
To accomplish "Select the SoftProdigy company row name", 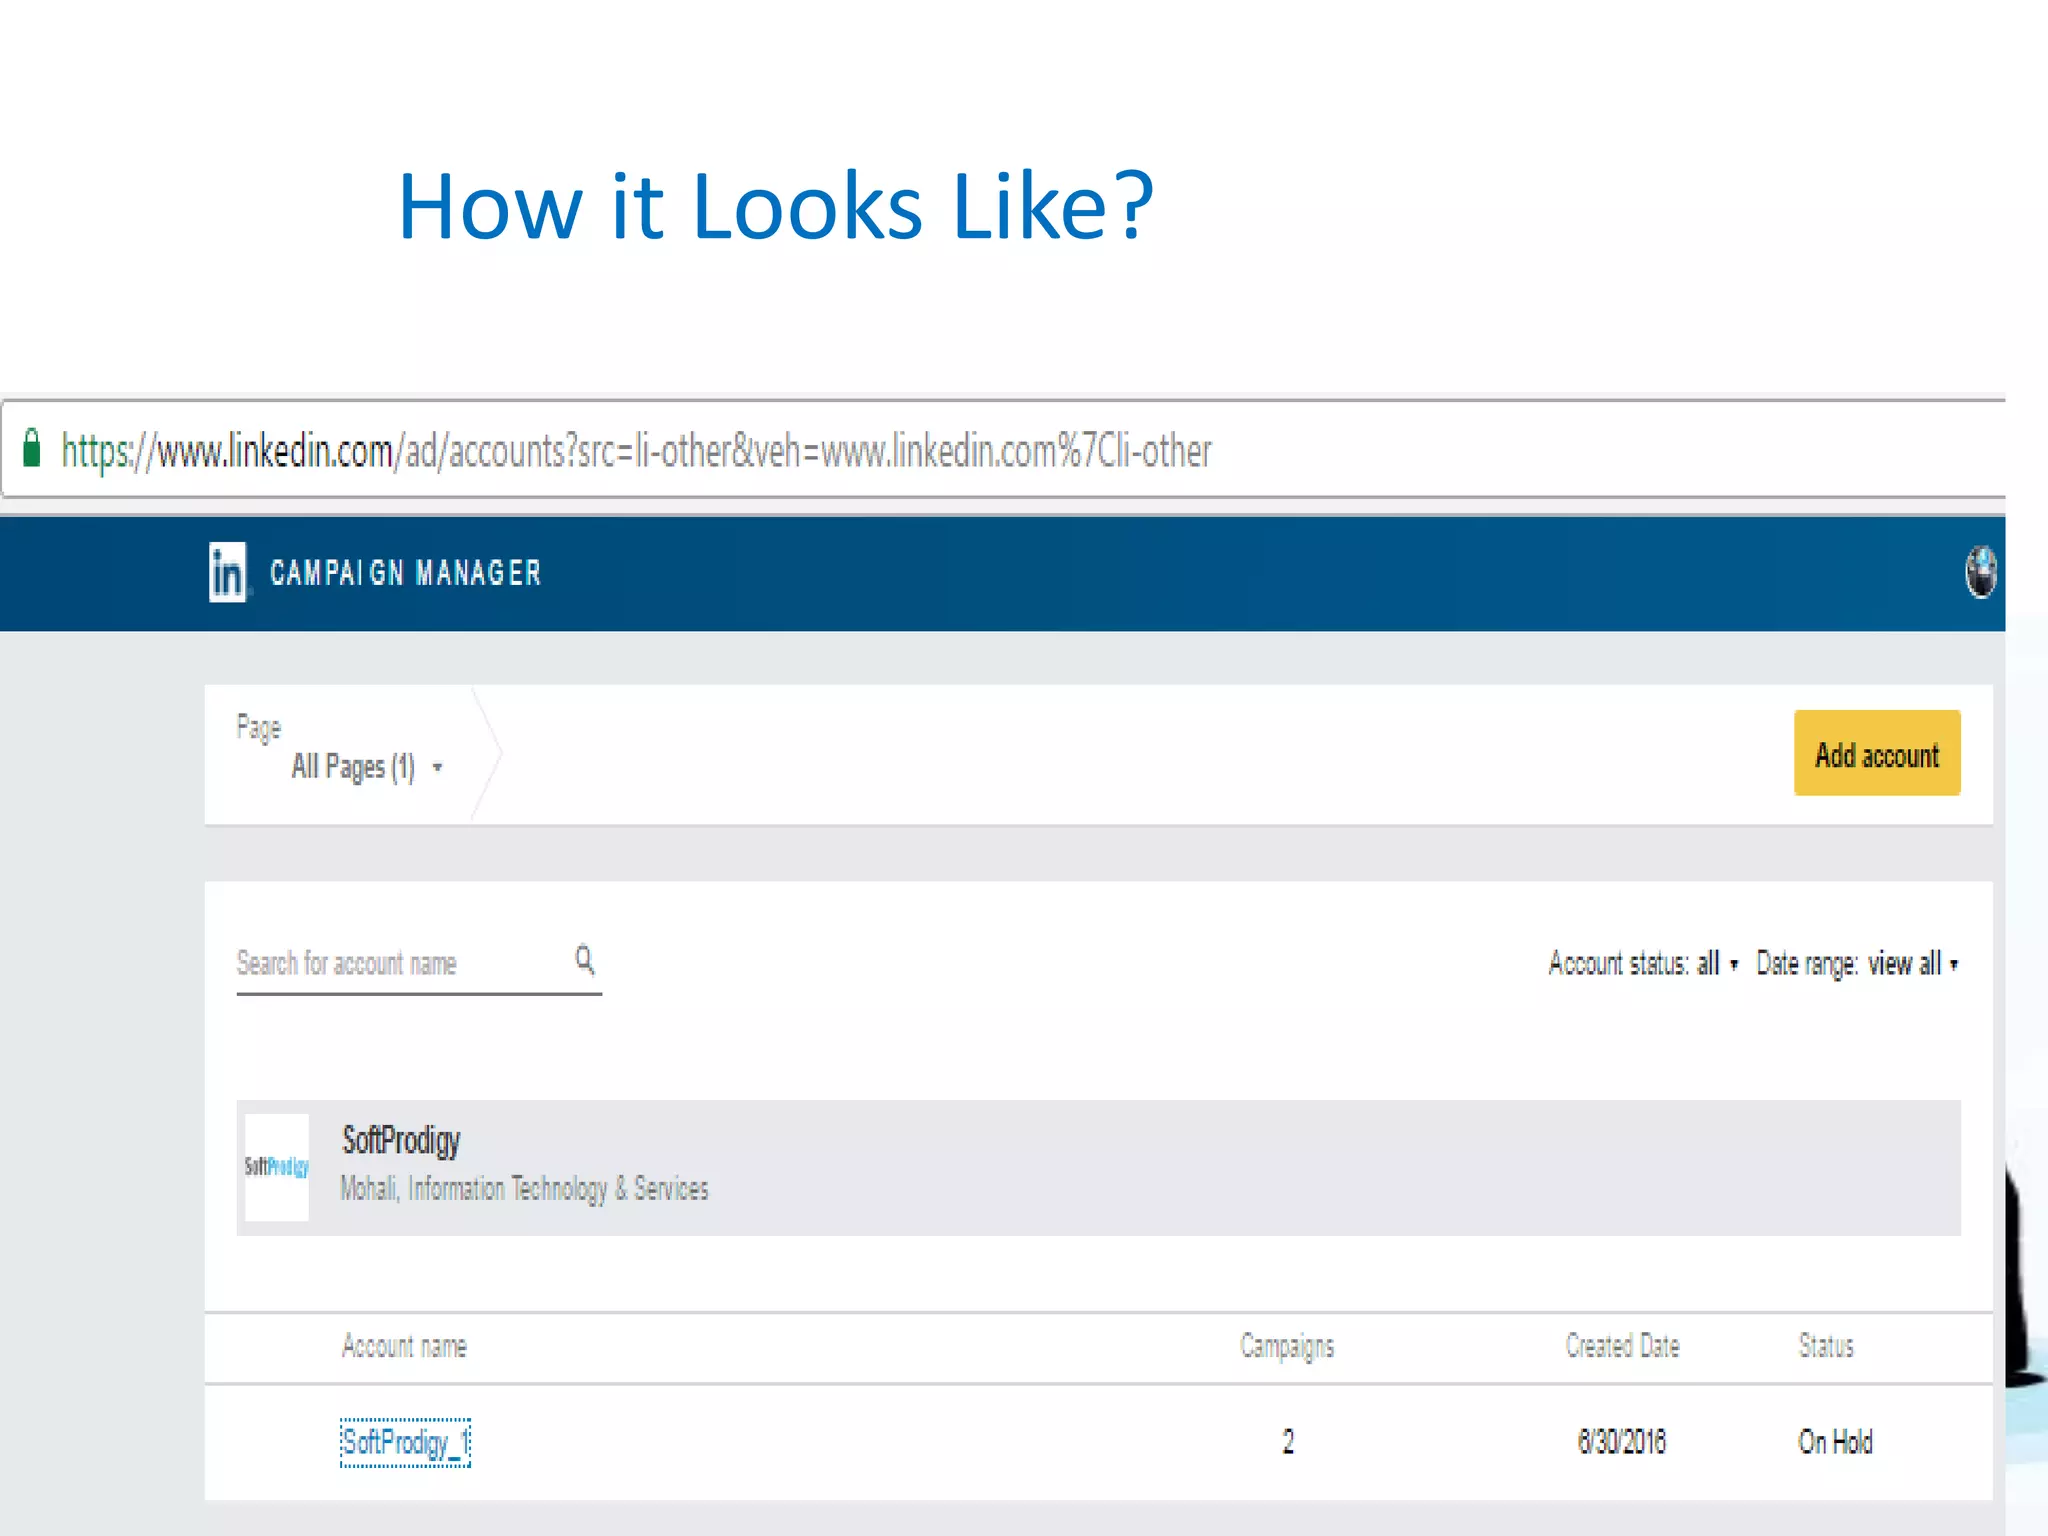I will [x=401, y=1141].
